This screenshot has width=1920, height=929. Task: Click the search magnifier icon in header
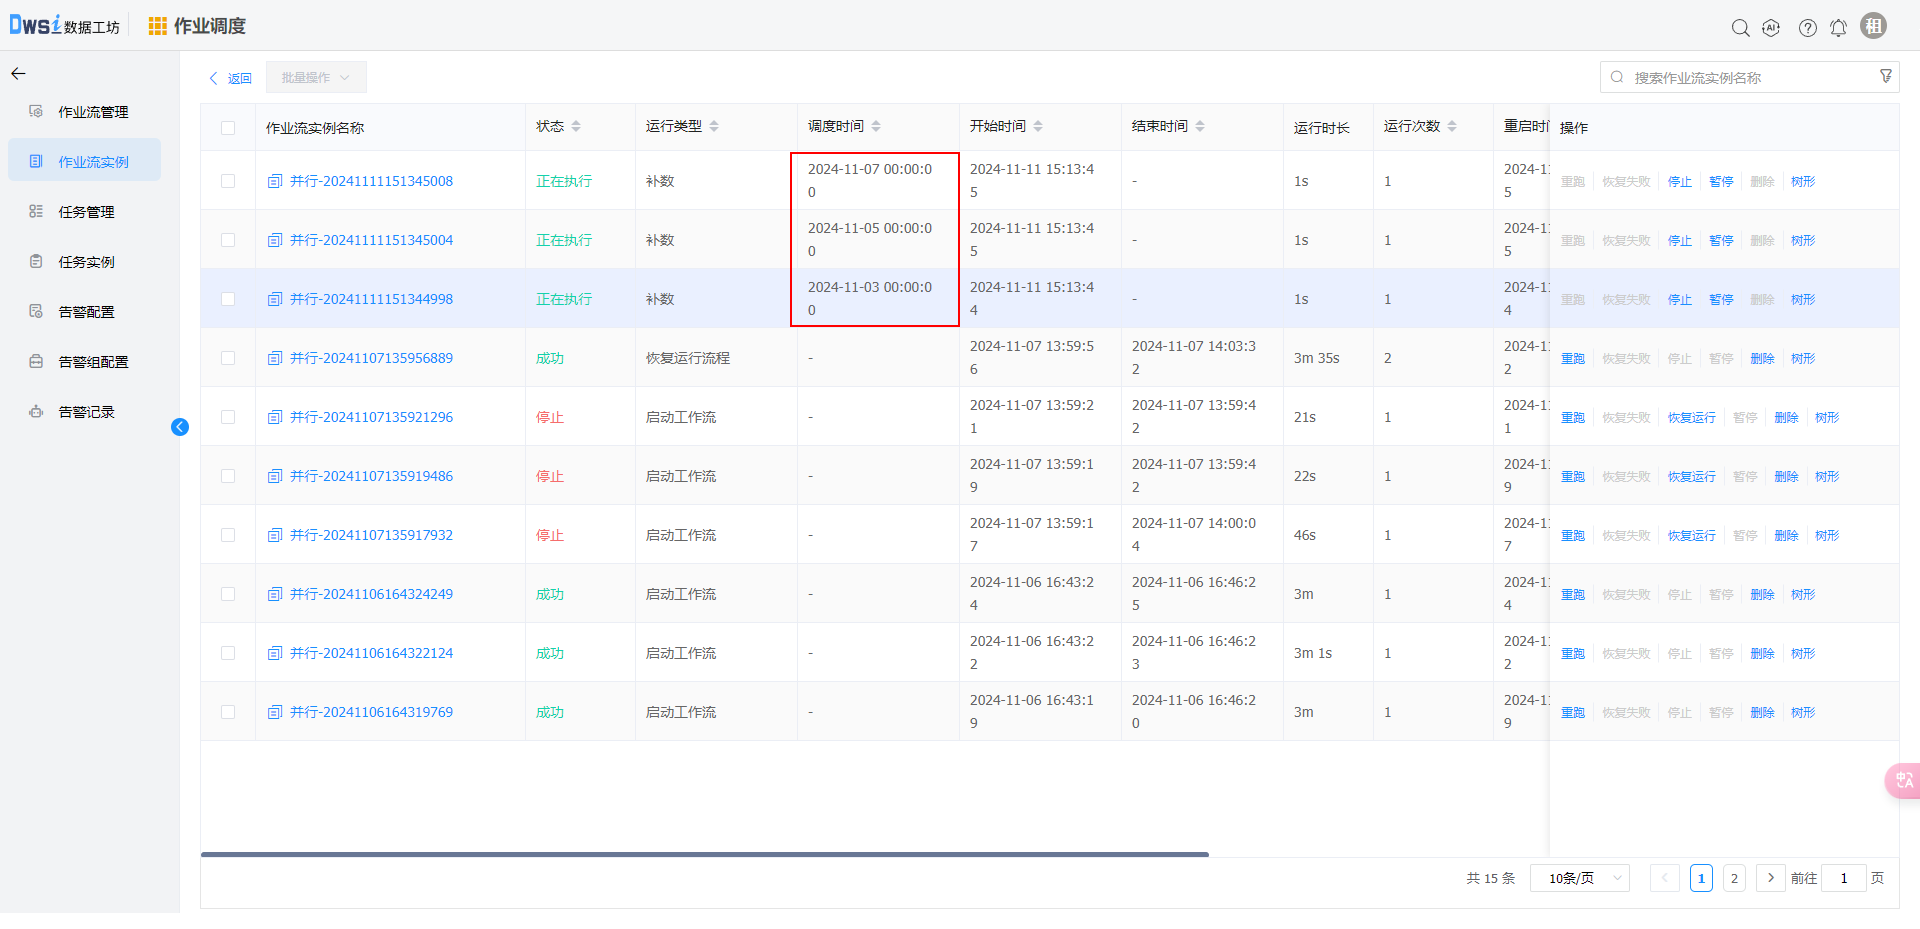pyautogui.click(x=1740, y=28)
